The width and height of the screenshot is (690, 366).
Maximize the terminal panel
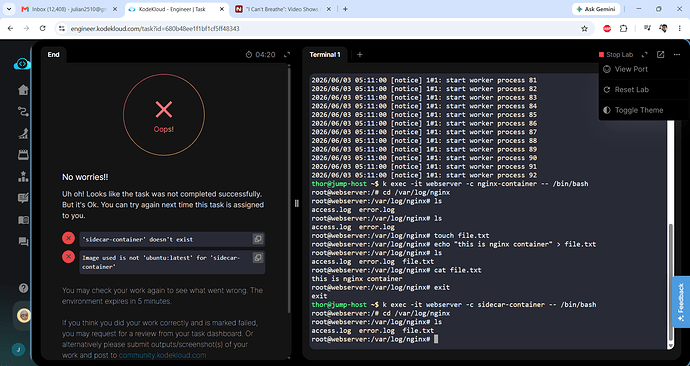tap(644, 55)
